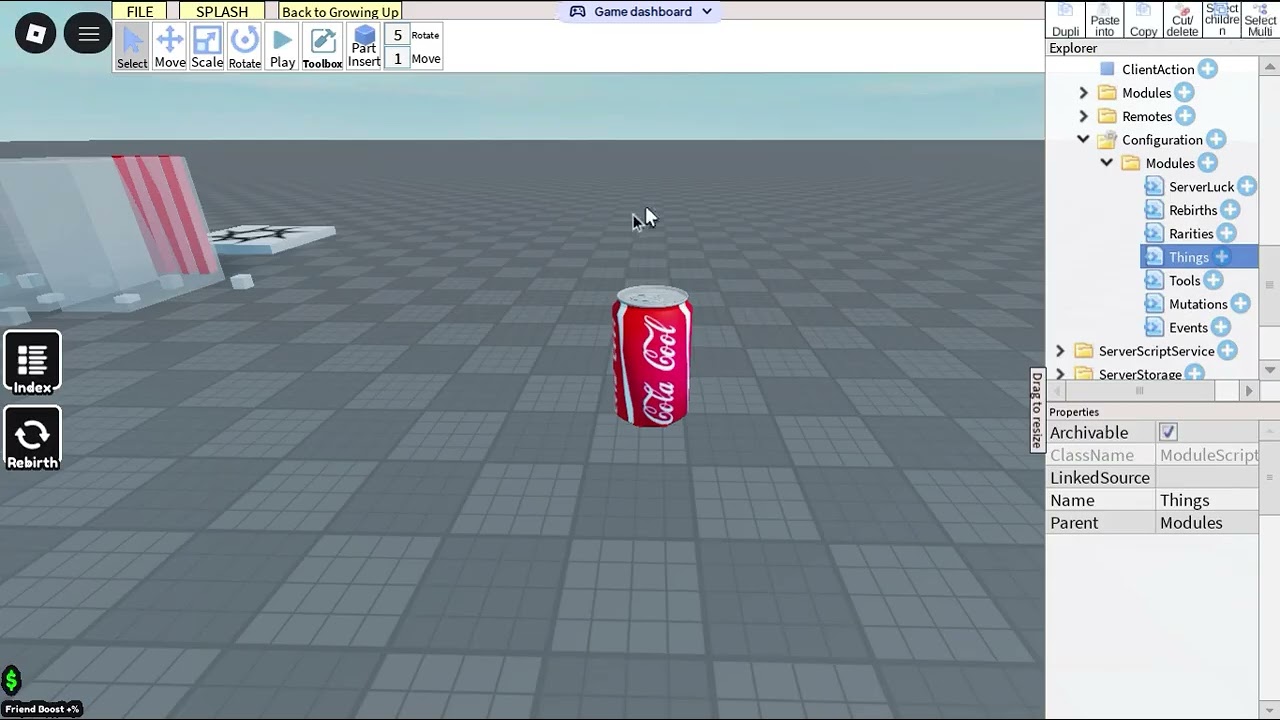1280x720 pixels.
Task: Click the Cola can in the viewport
Action: (652, 356)
